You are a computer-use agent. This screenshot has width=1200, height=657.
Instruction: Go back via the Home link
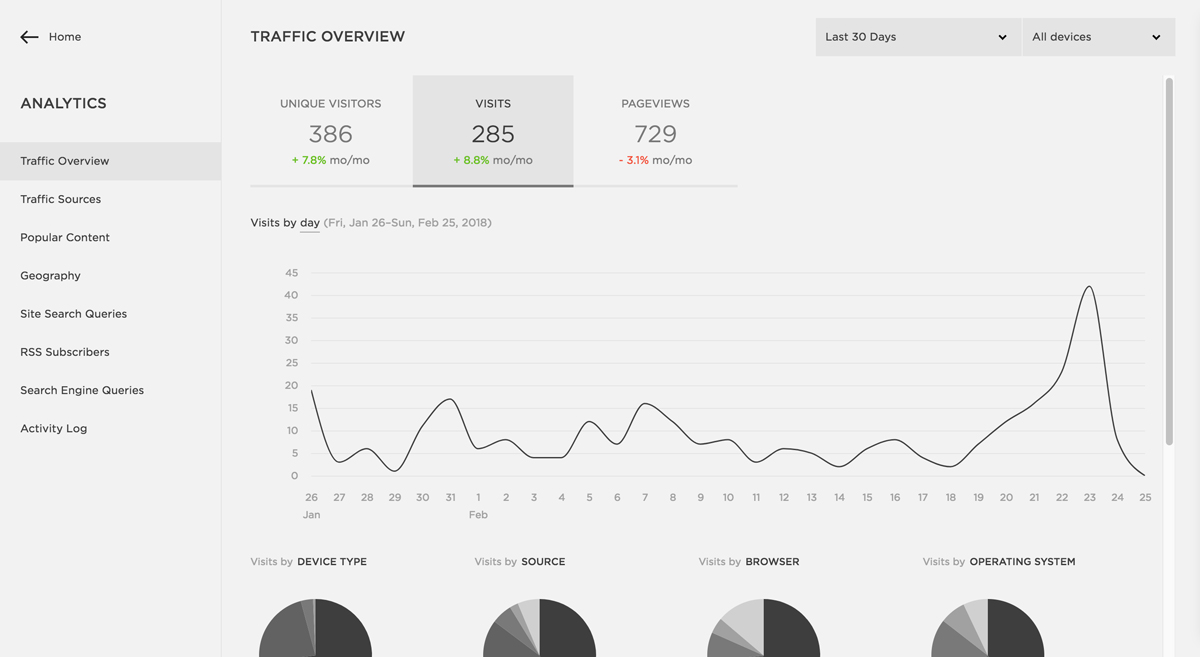coord(65,37)
